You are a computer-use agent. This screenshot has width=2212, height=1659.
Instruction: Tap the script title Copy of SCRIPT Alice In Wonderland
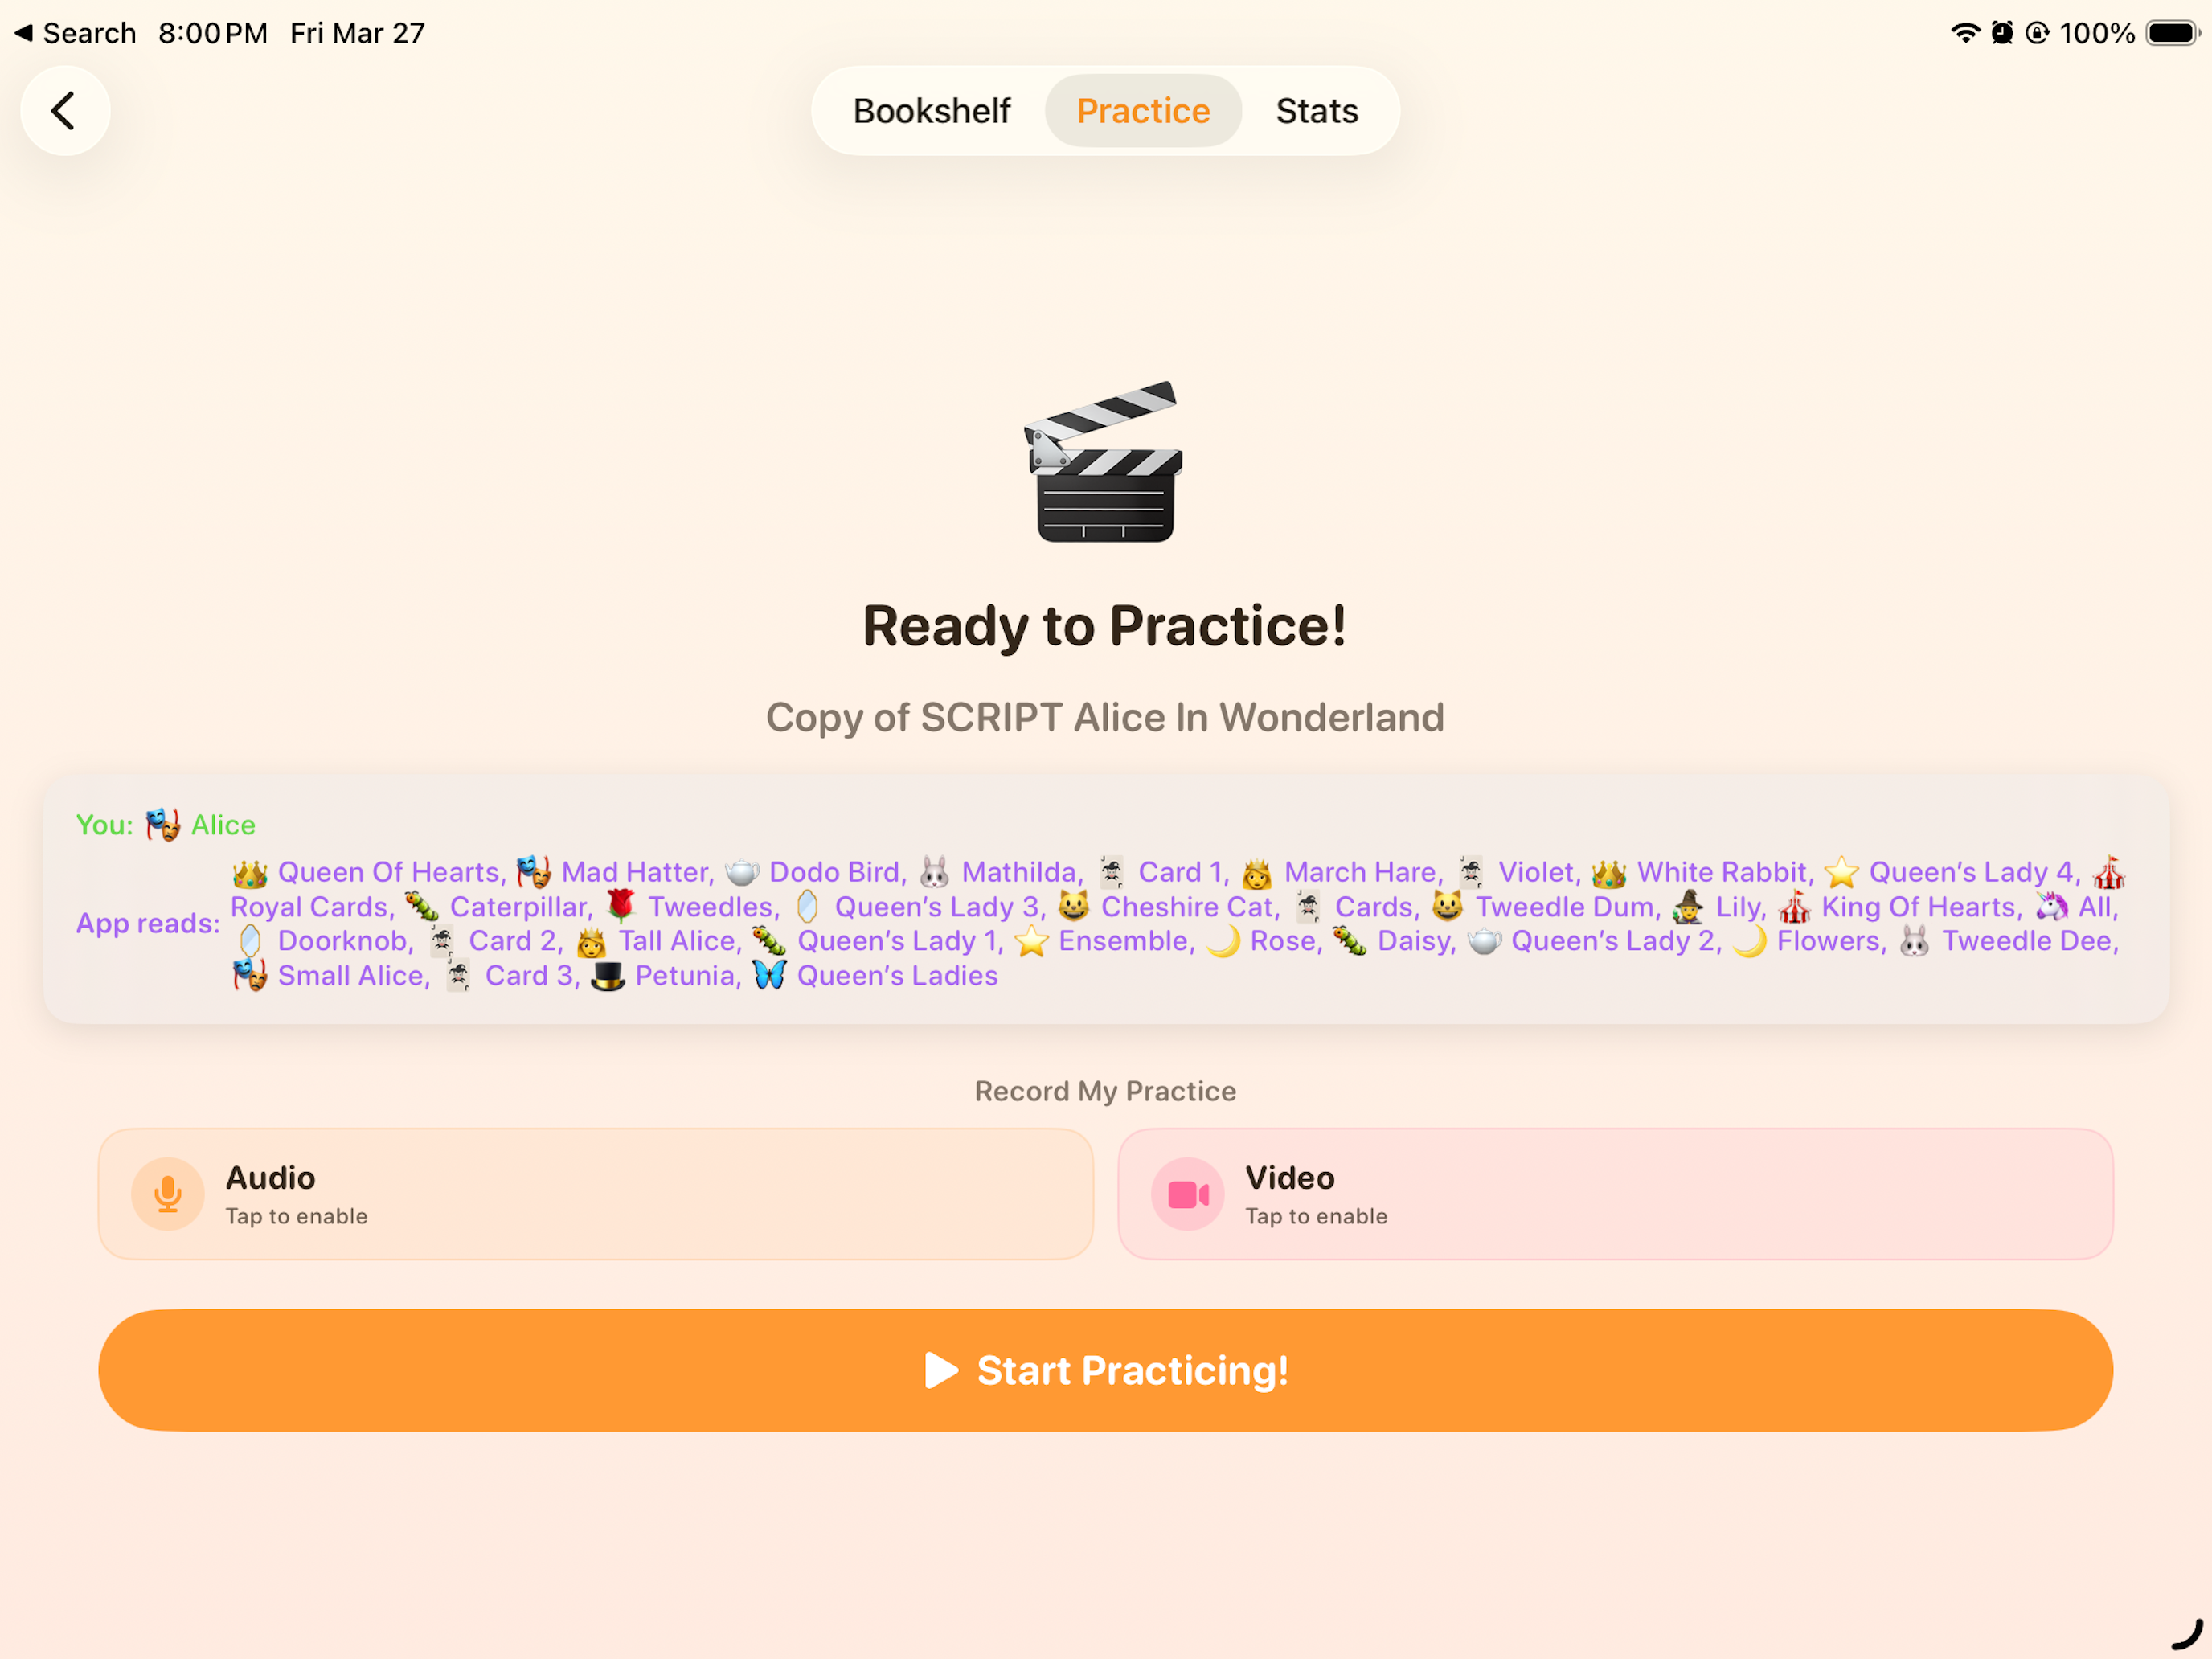click(1105, 718)
